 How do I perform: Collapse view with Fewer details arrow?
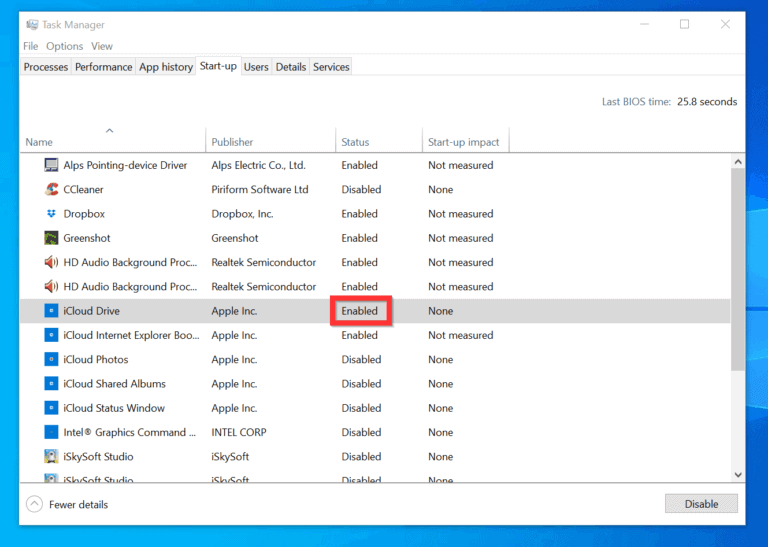click(34, 504)
